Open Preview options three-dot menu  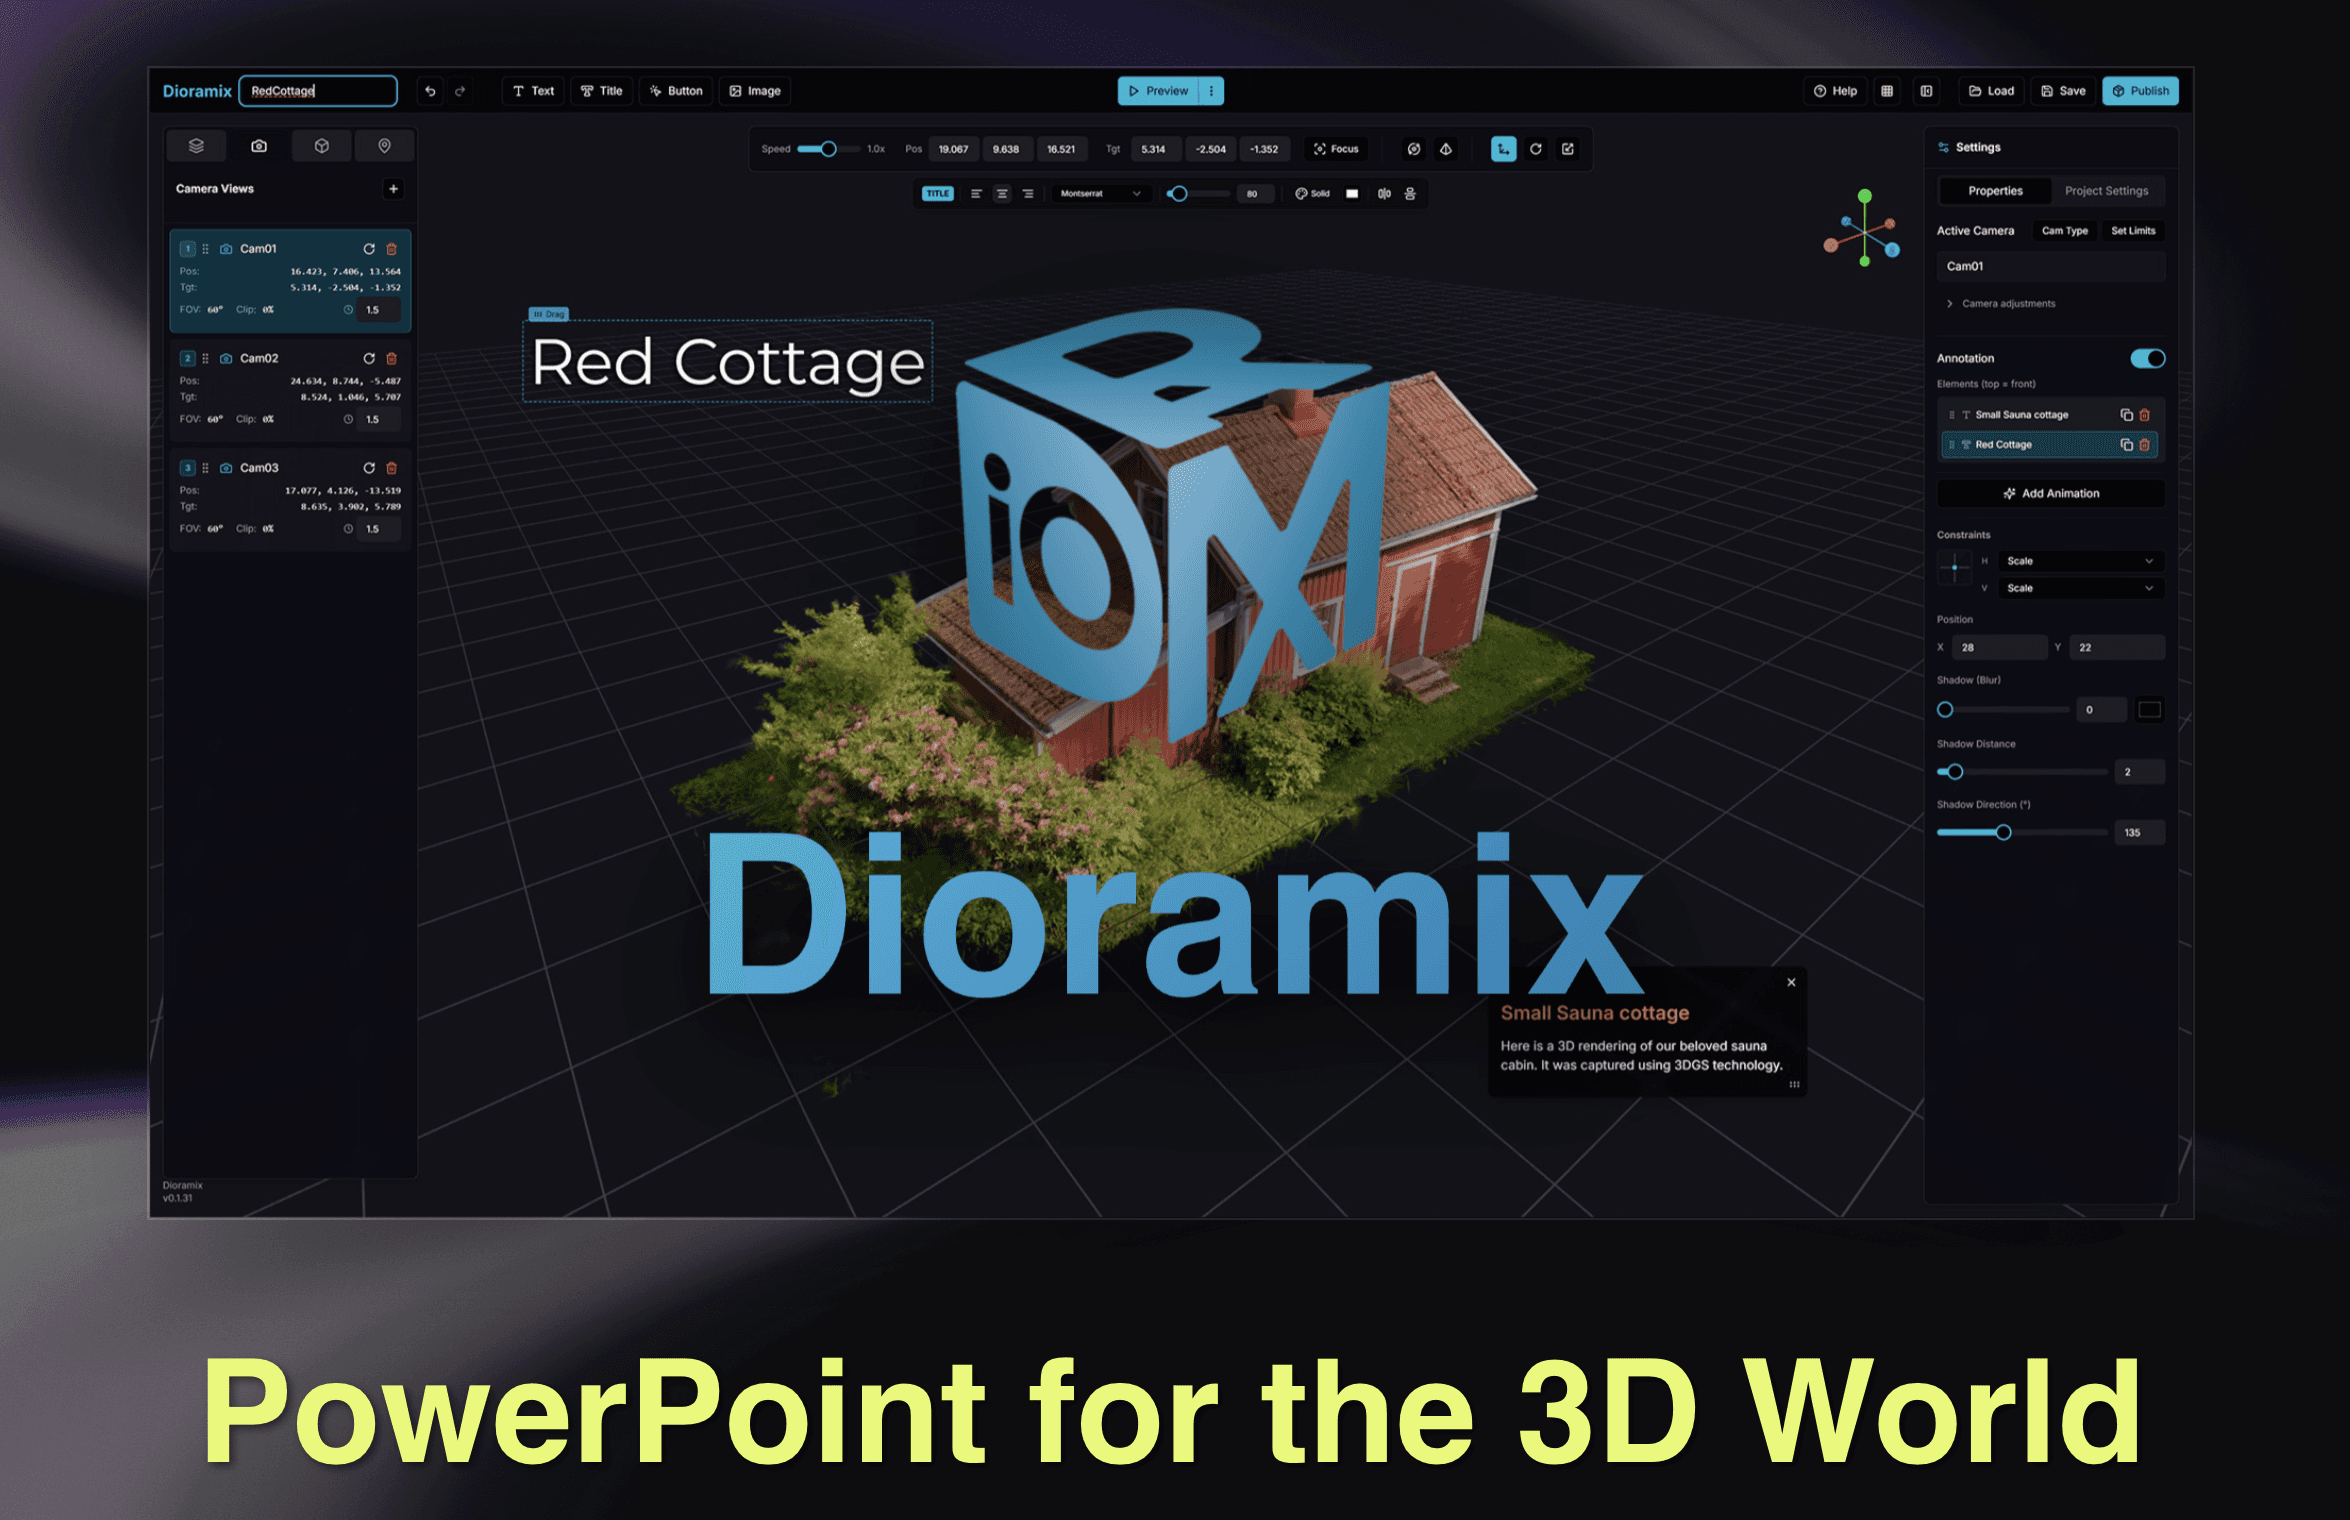click(1211, 91)
